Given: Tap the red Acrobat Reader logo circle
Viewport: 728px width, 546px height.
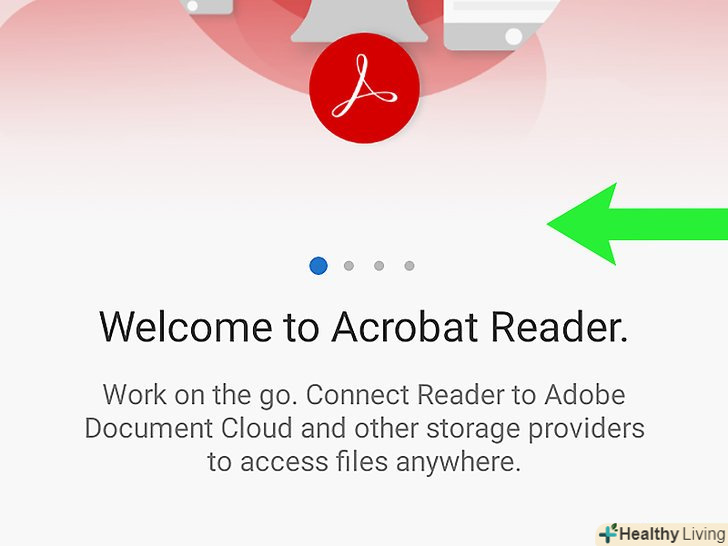Looking at the screenshot, I should [x=364, y=88].
